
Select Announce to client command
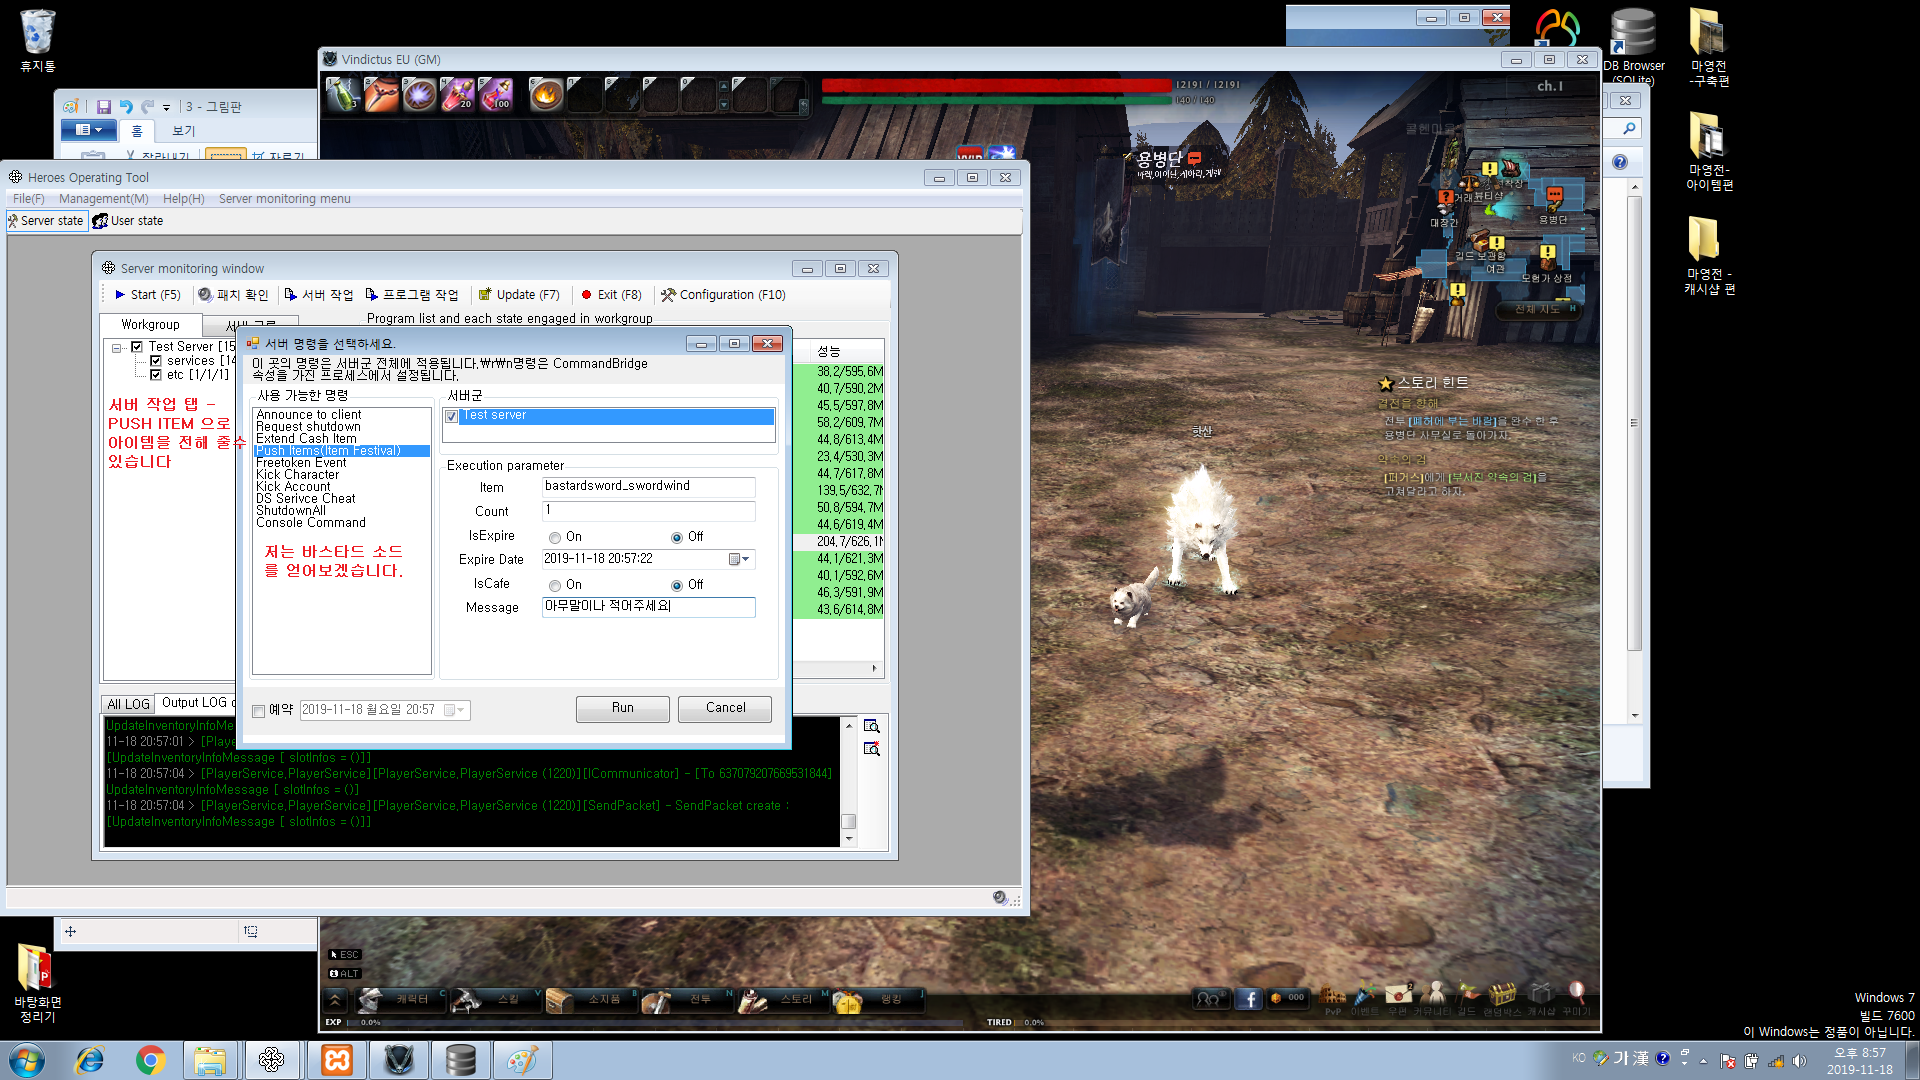(308, 415)
